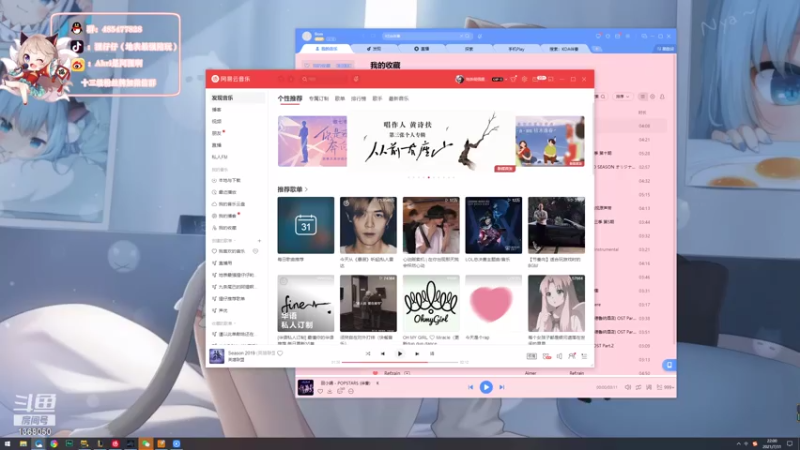Open the center banner 从前有座山 album
This screenshot has width=800, height=450.
pos(431,143)
